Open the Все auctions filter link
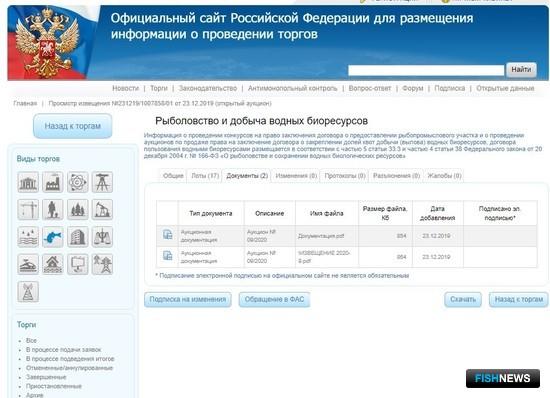The height and width of the screenshot is (398, 550). click(31, 340)
